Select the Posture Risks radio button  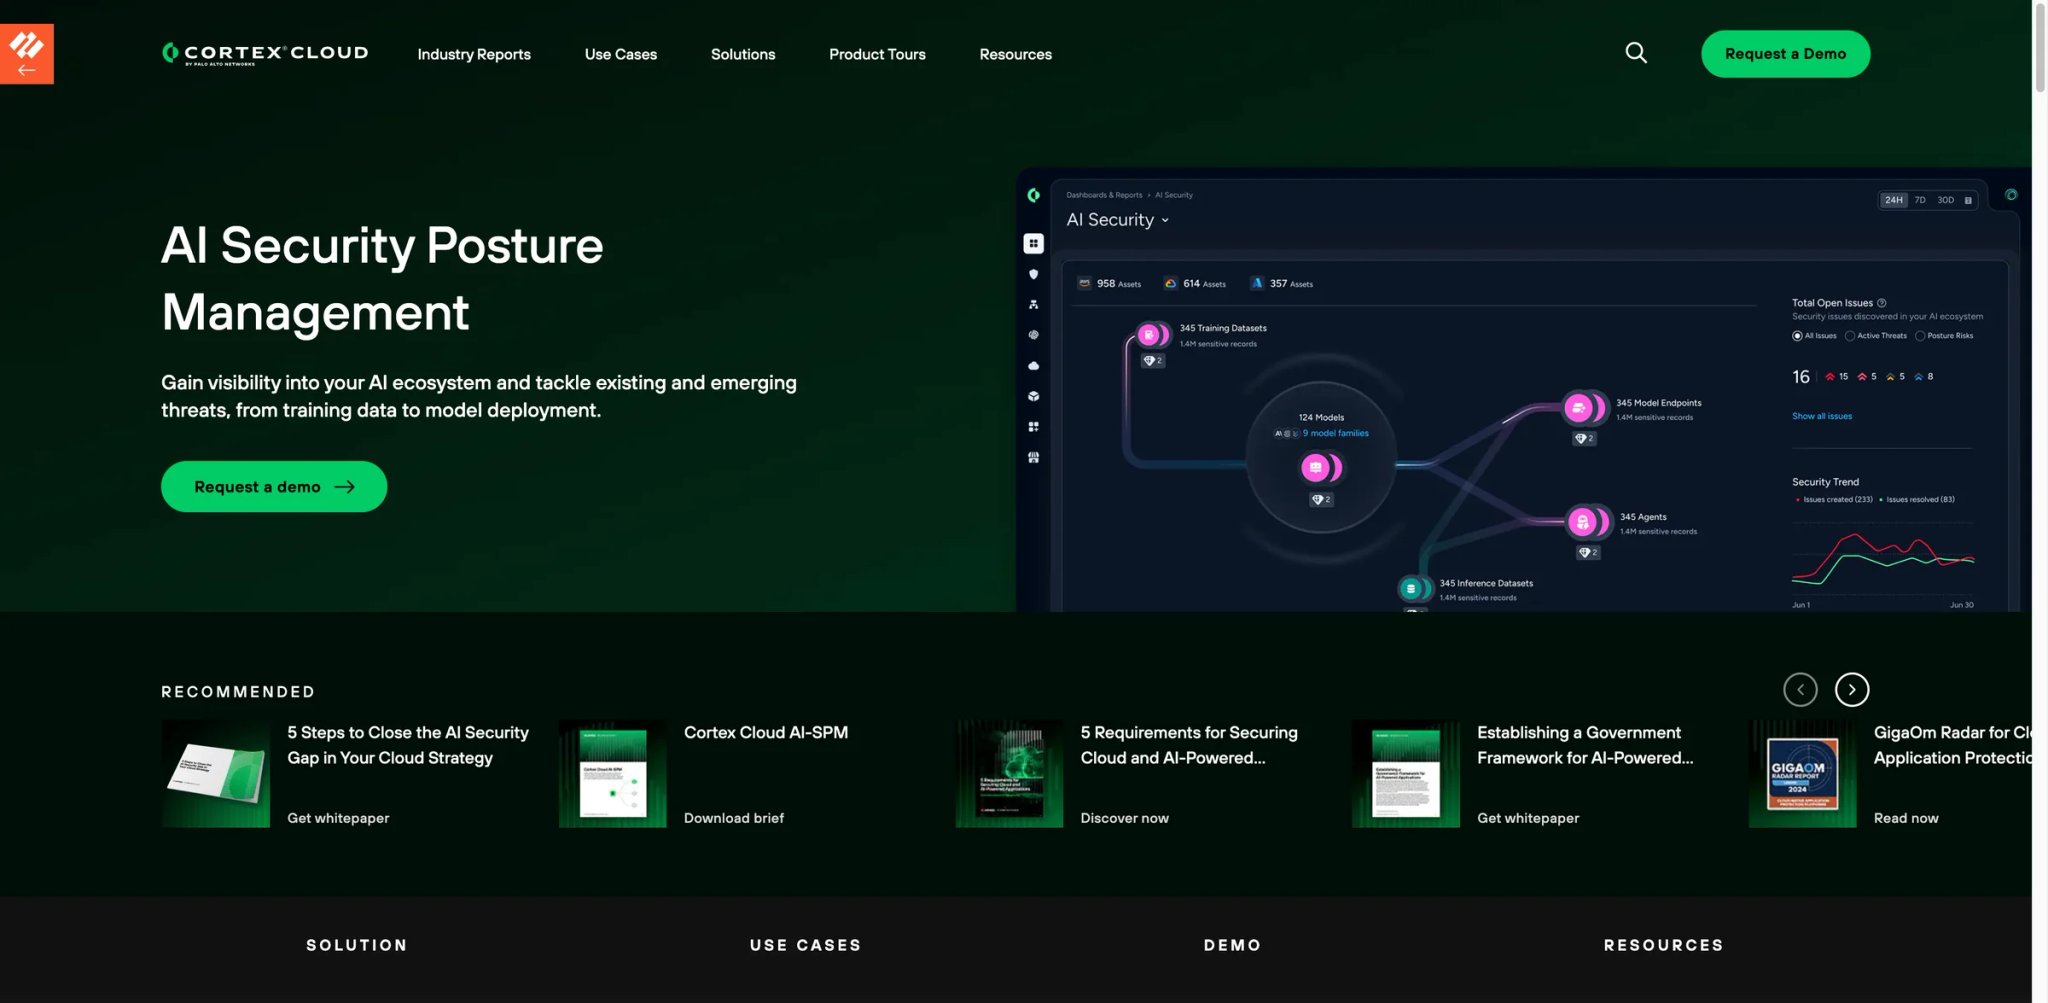pos(1920,336)
